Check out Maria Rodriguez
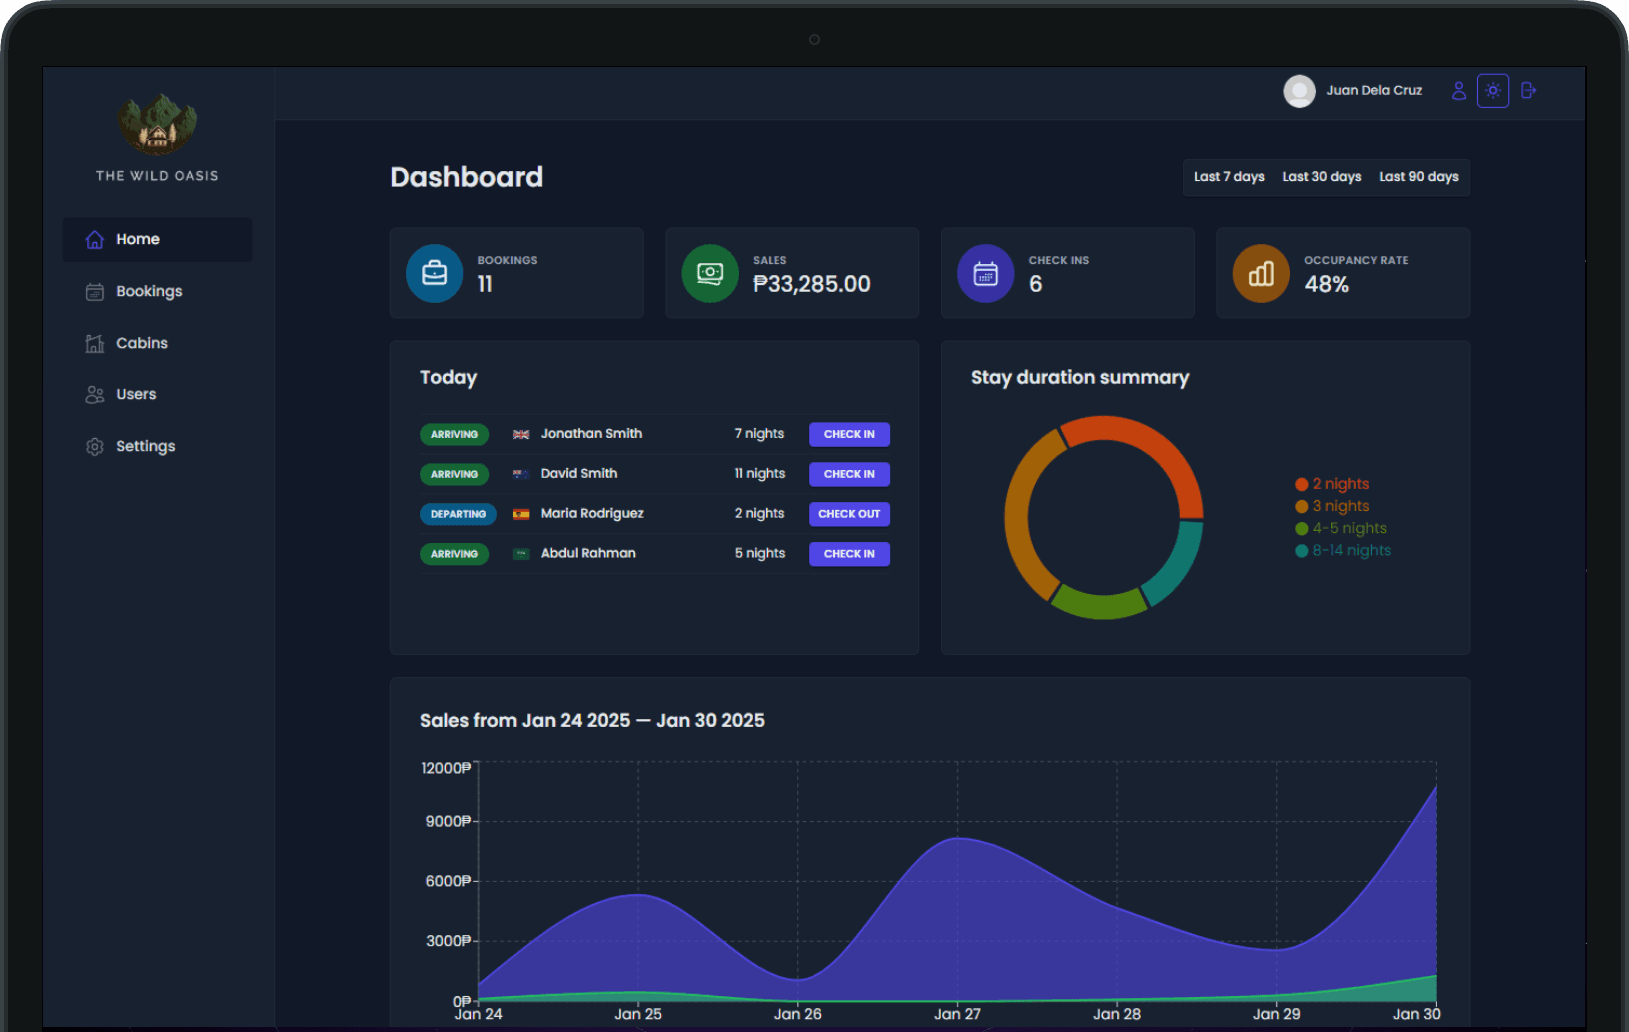Image resolution: width=1629 pixels, height=1032 pixels. point(849,514)
